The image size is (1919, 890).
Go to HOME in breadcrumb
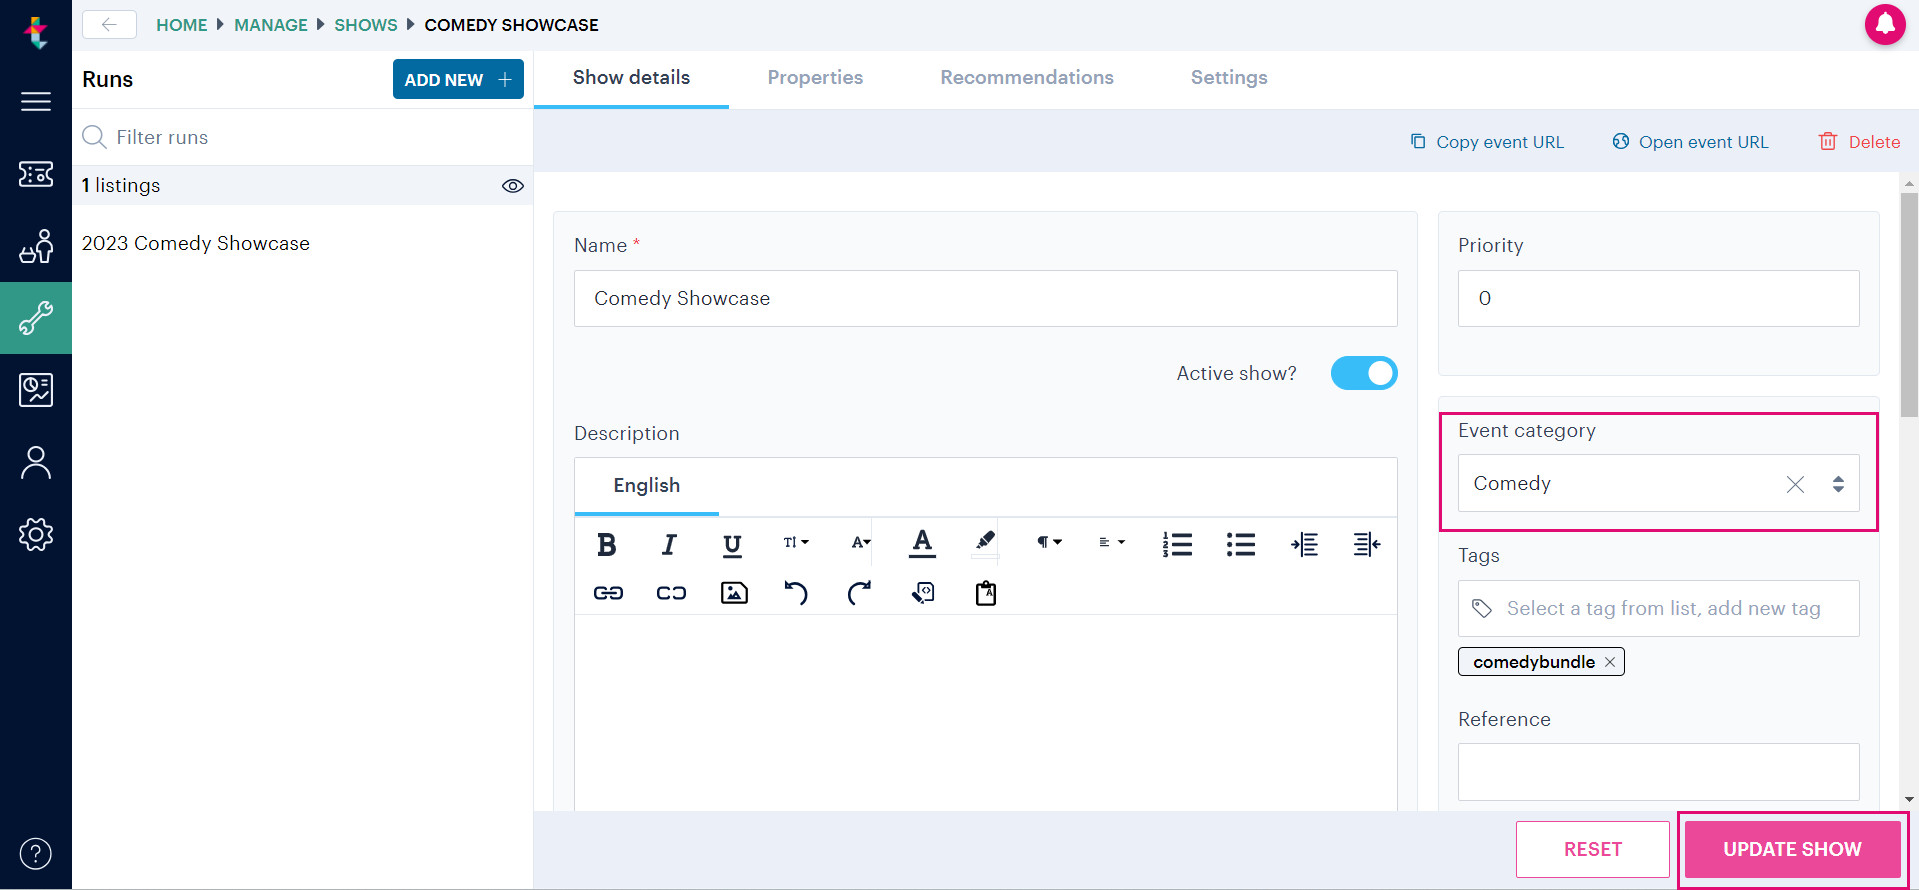point(182,25)
